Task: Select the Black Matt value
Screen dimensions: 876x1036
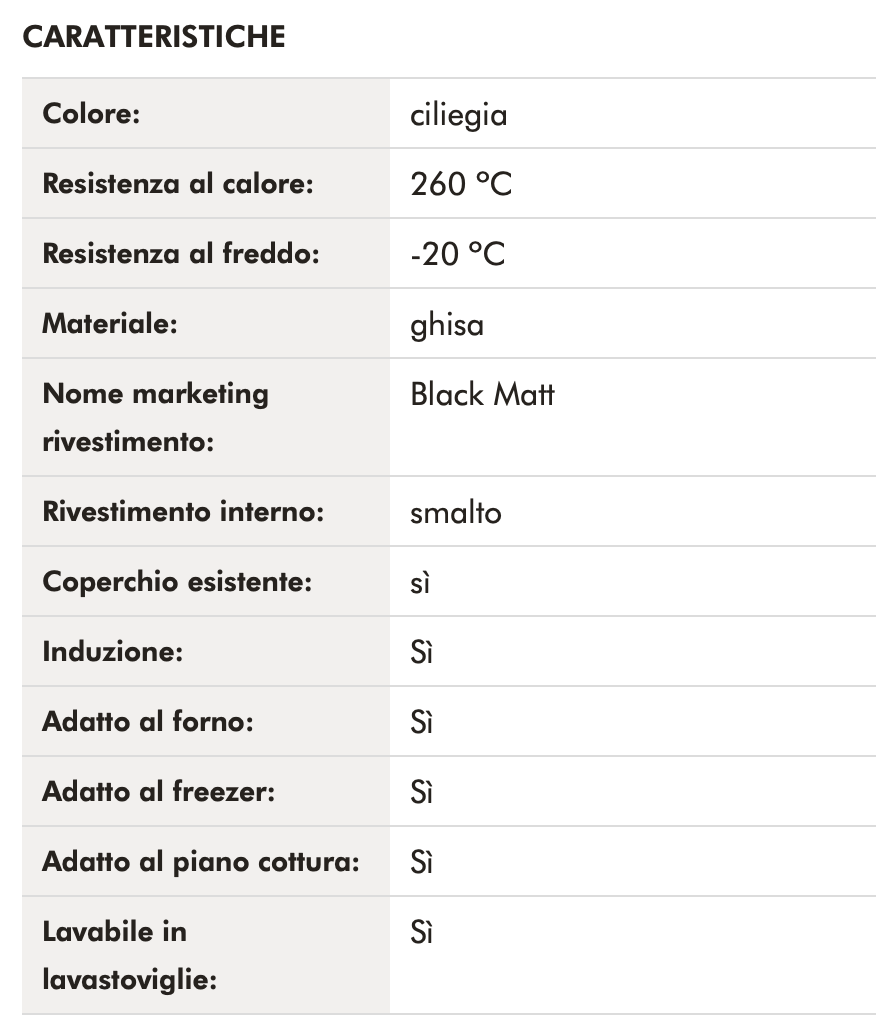Action: click(482, 394)
